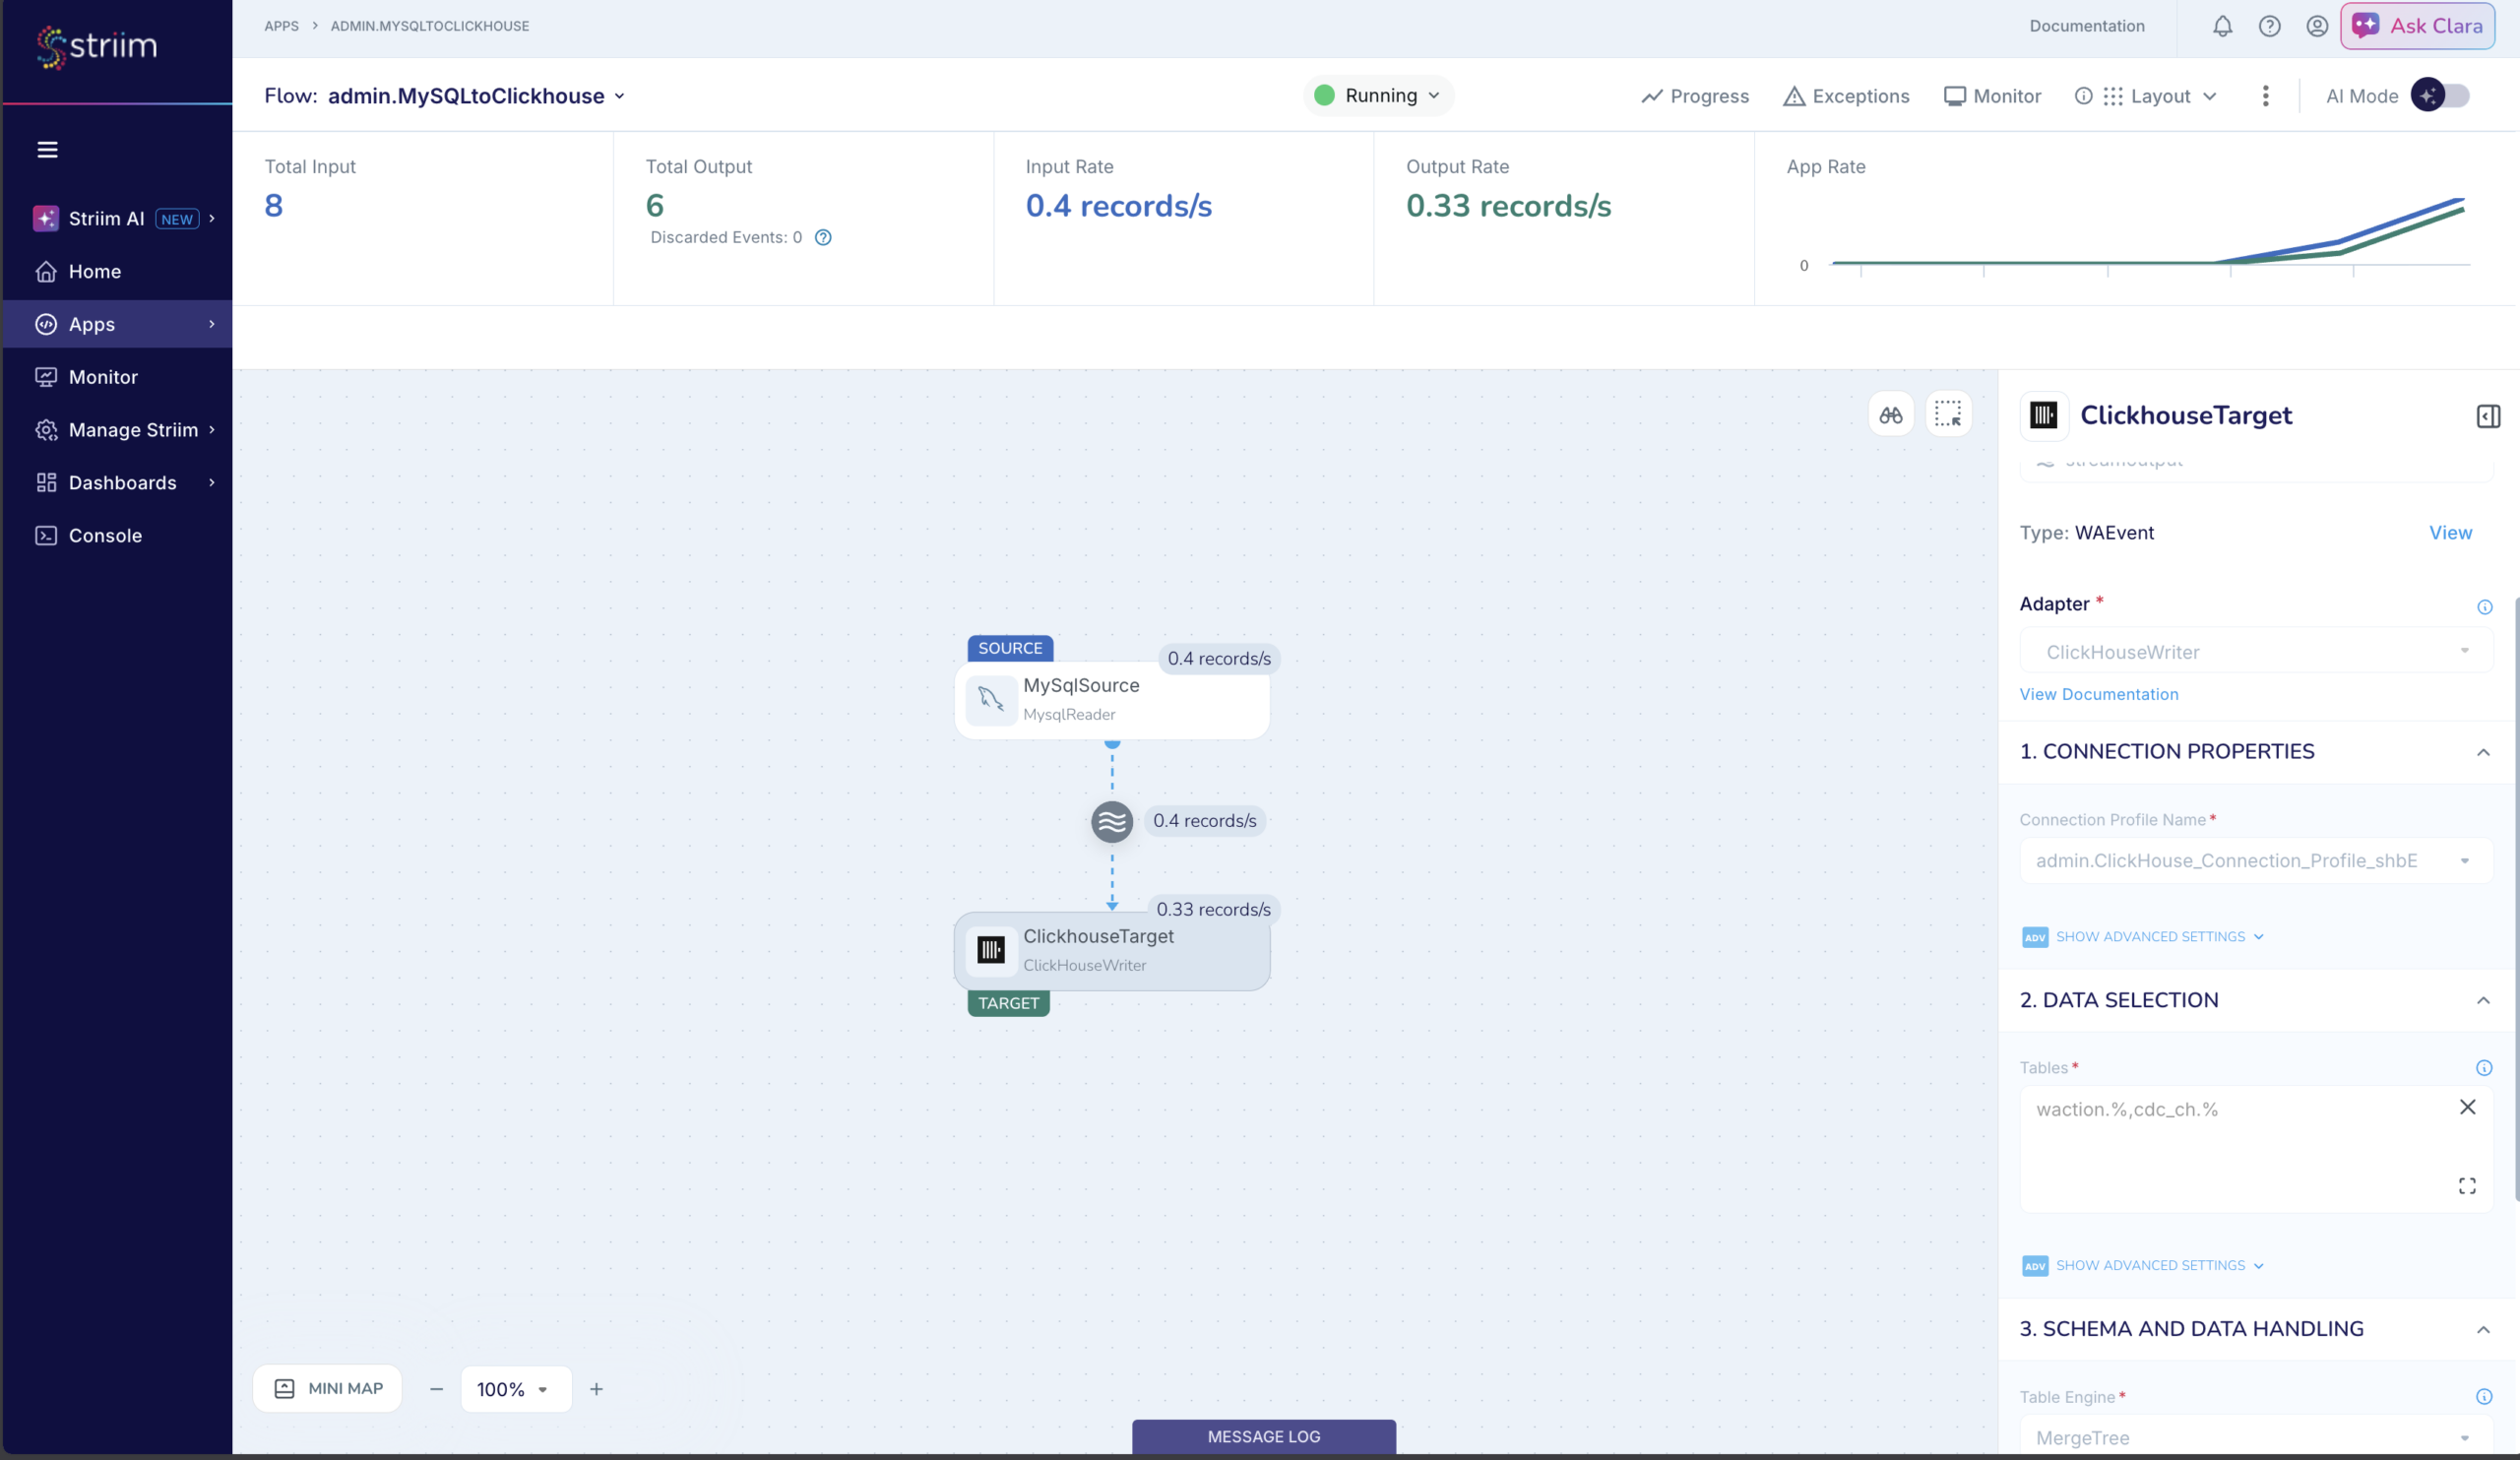Open the Running status dropdown
Viewport: 2520px width, 1460px height.
point(1379,96)
